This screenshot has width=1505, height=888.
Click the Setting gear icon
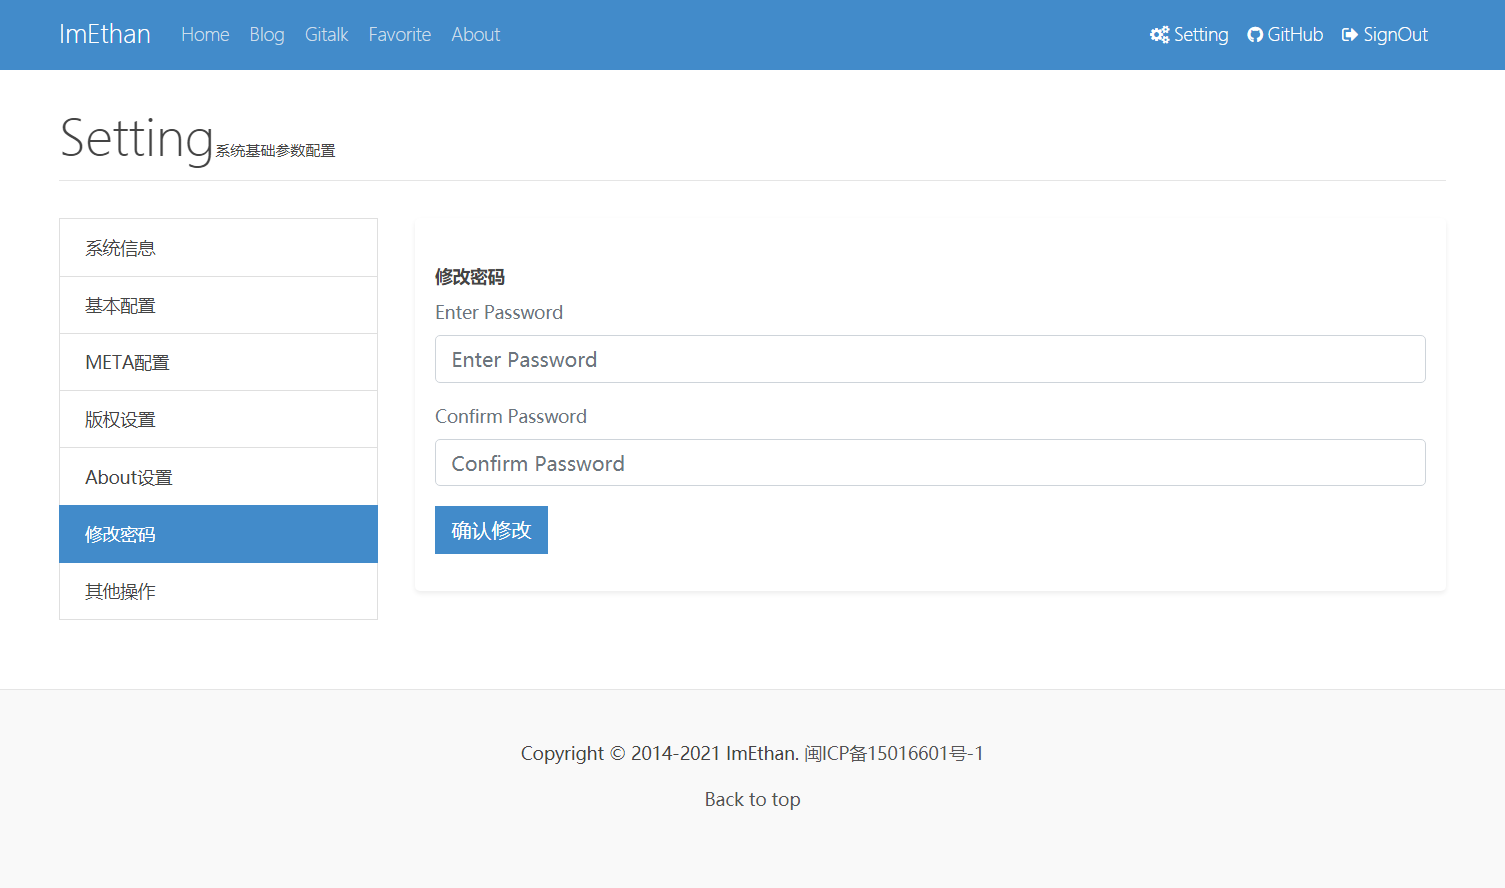click(x=1159, y=35)
